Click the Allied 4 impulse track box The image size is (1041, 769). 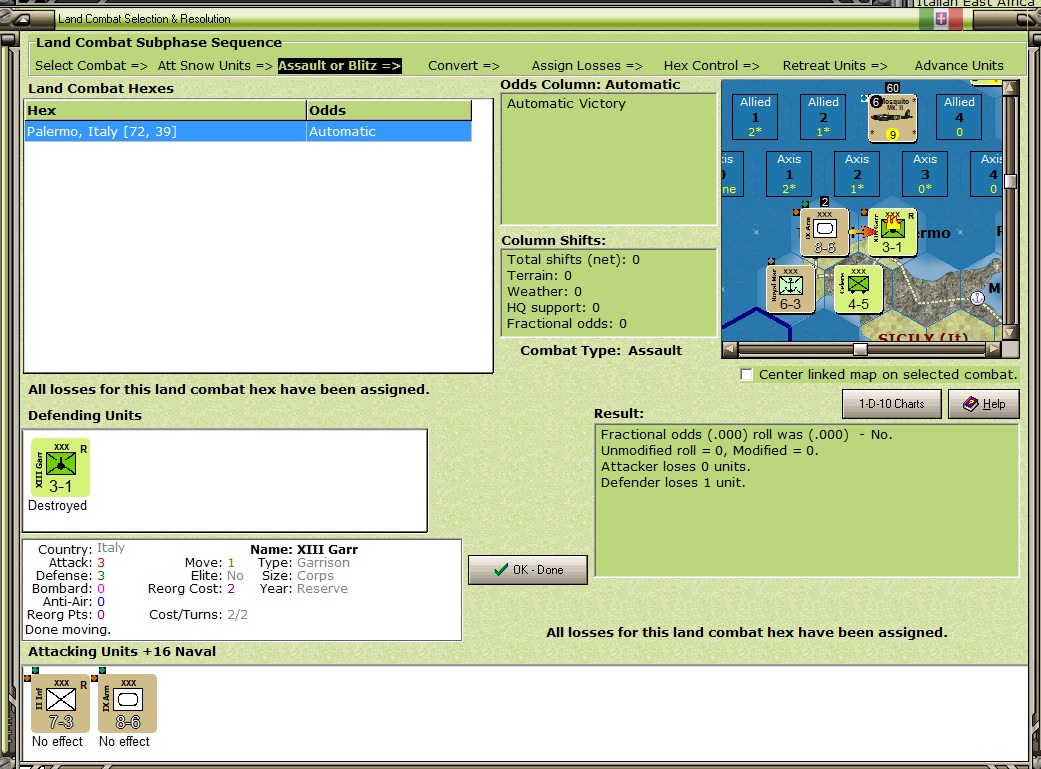click(959, 117)
